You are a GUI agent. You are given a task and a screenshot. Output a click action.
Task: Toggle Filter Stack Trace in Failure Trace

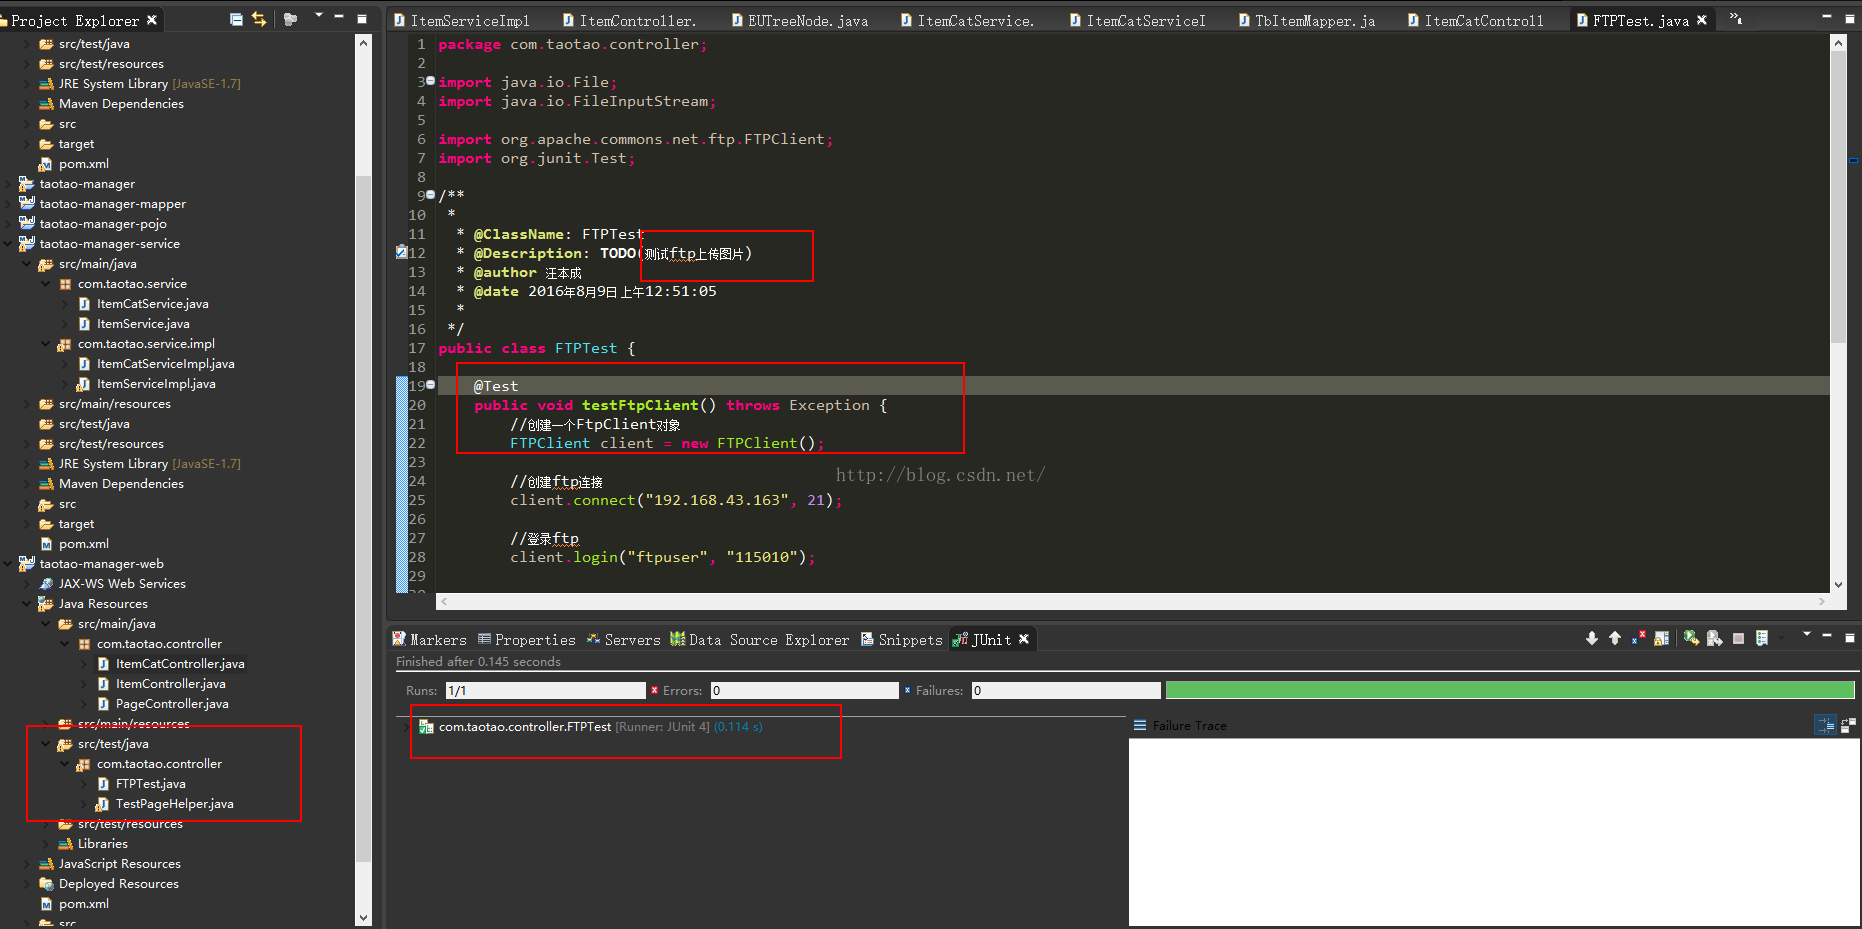tap(1826, 725)
